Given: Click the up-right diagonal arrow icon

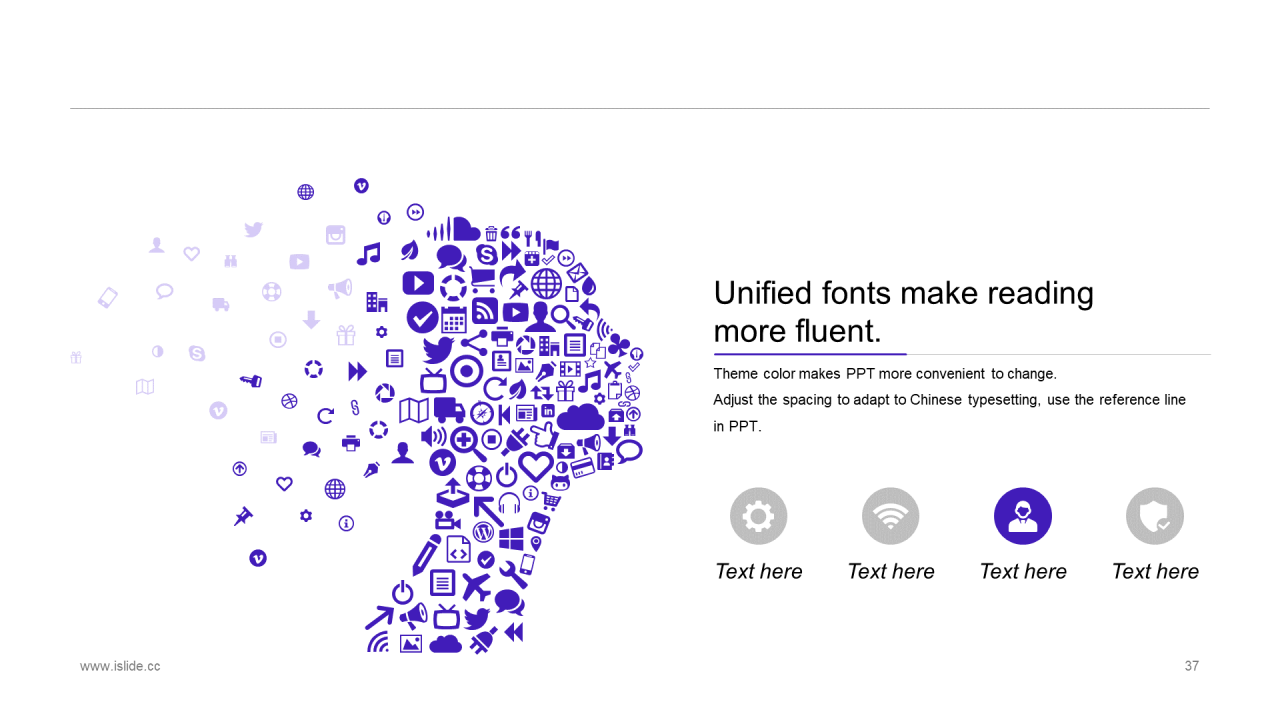Looking at the screenshot, I should tap(380, 618).
